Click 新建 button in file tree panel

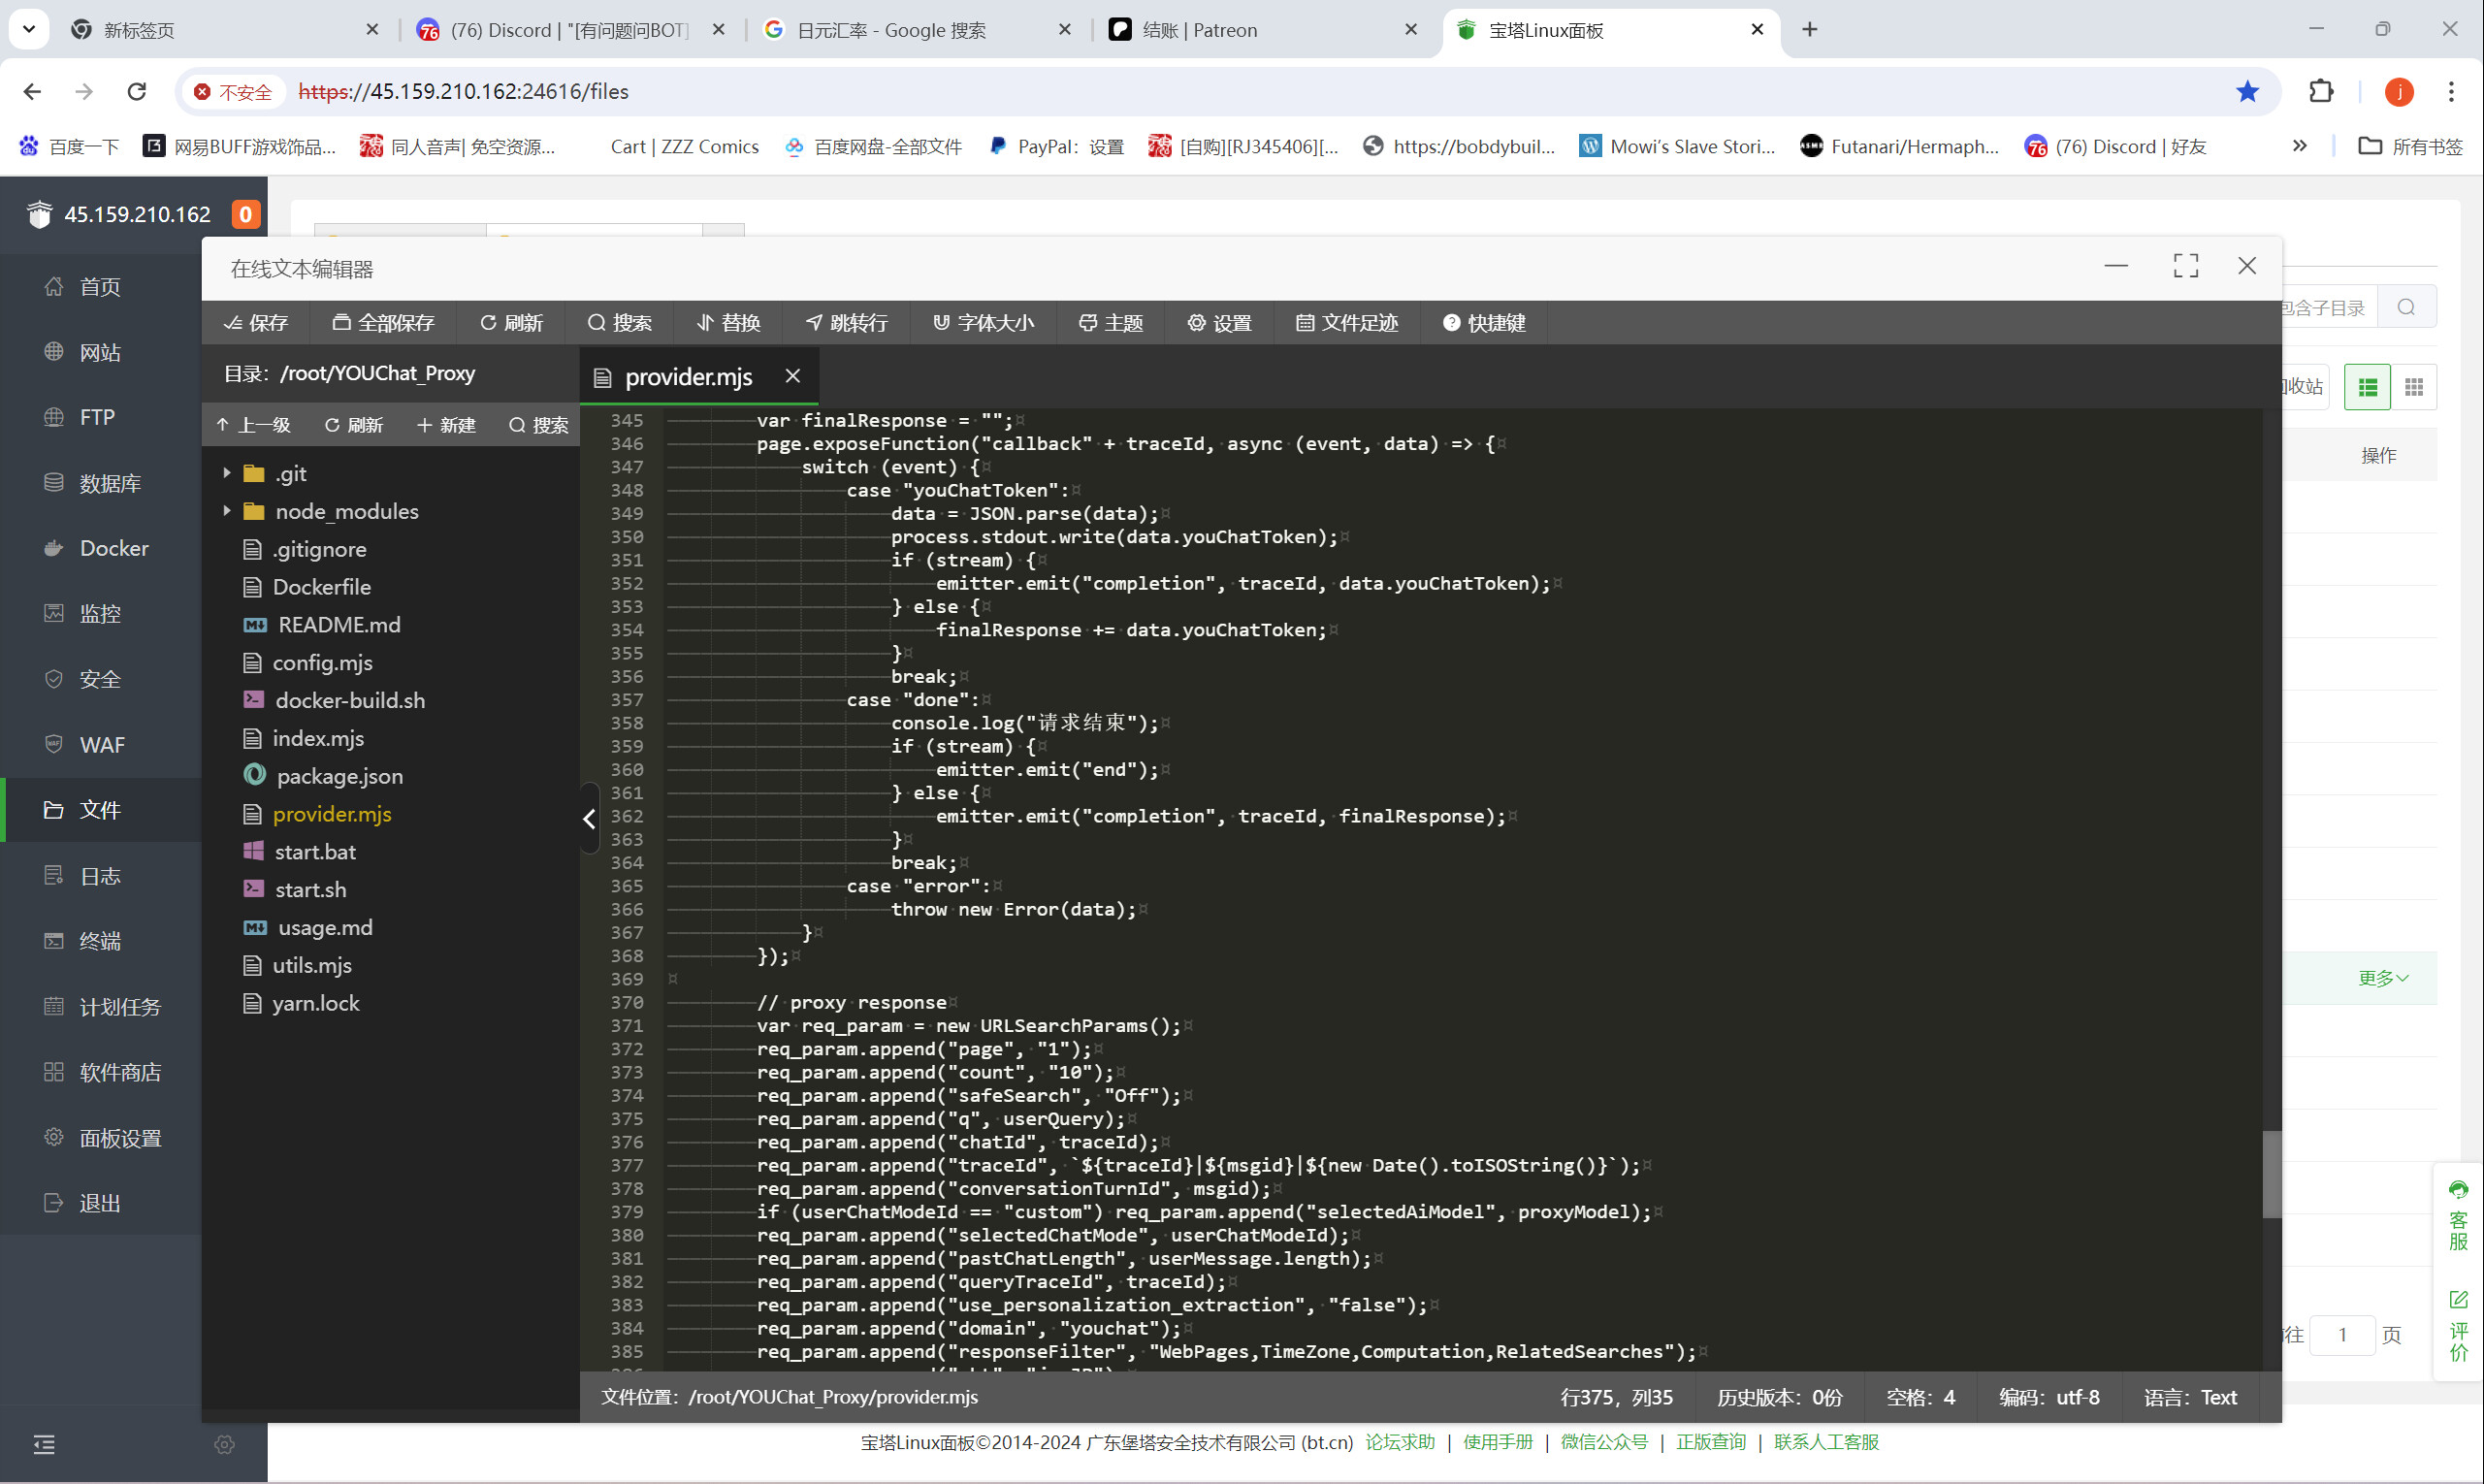coord(446,425)
